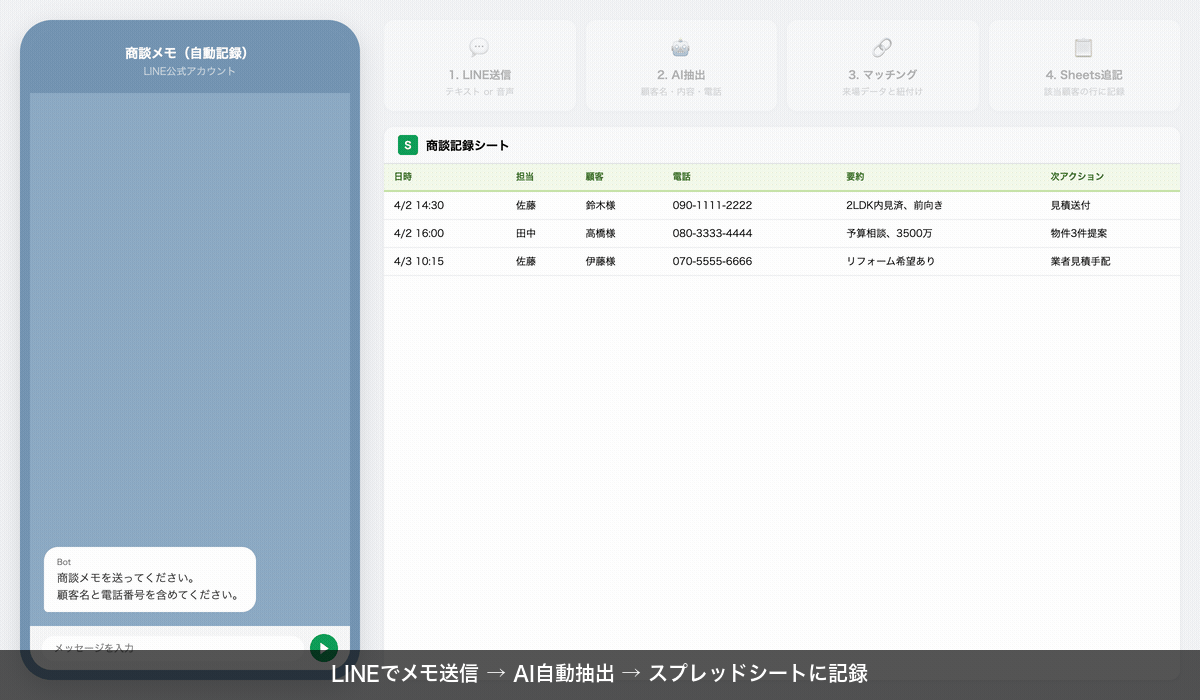Click the link icon above マッチング
Screen dimensions: 1200x700
tap(883, 48)
